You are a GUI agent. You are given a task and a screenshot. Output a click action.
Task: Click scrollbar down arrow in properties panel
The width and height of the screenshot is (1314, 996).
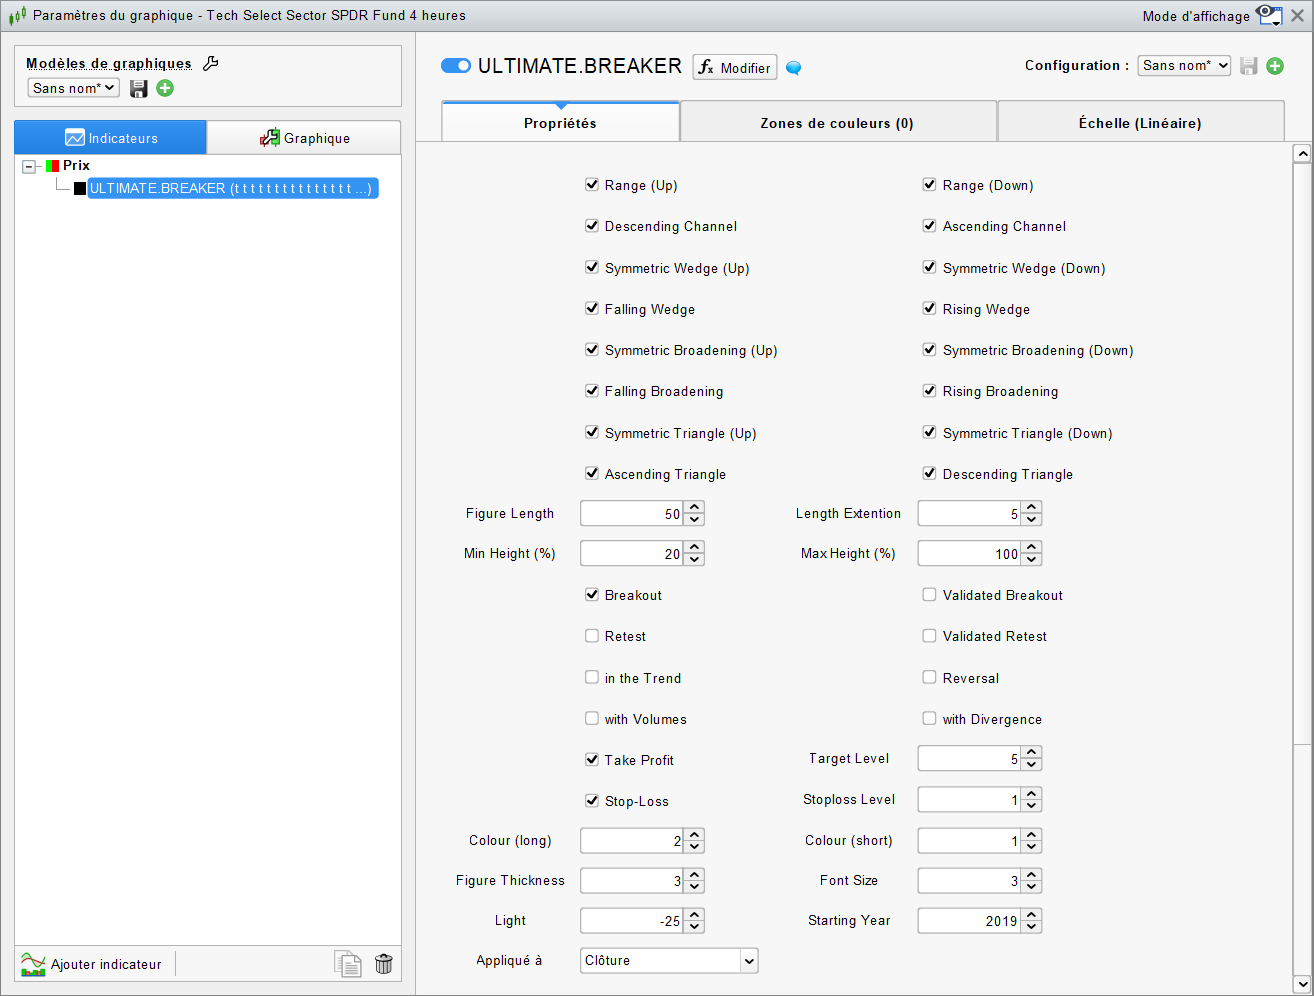click(1301, 983)
